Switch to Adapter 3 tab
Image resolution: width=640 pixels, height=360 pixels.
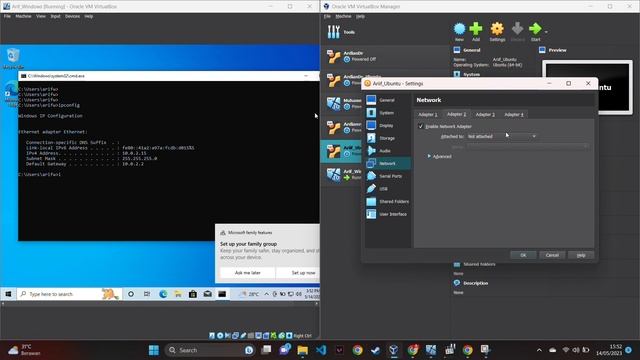[x=485, y=115]
